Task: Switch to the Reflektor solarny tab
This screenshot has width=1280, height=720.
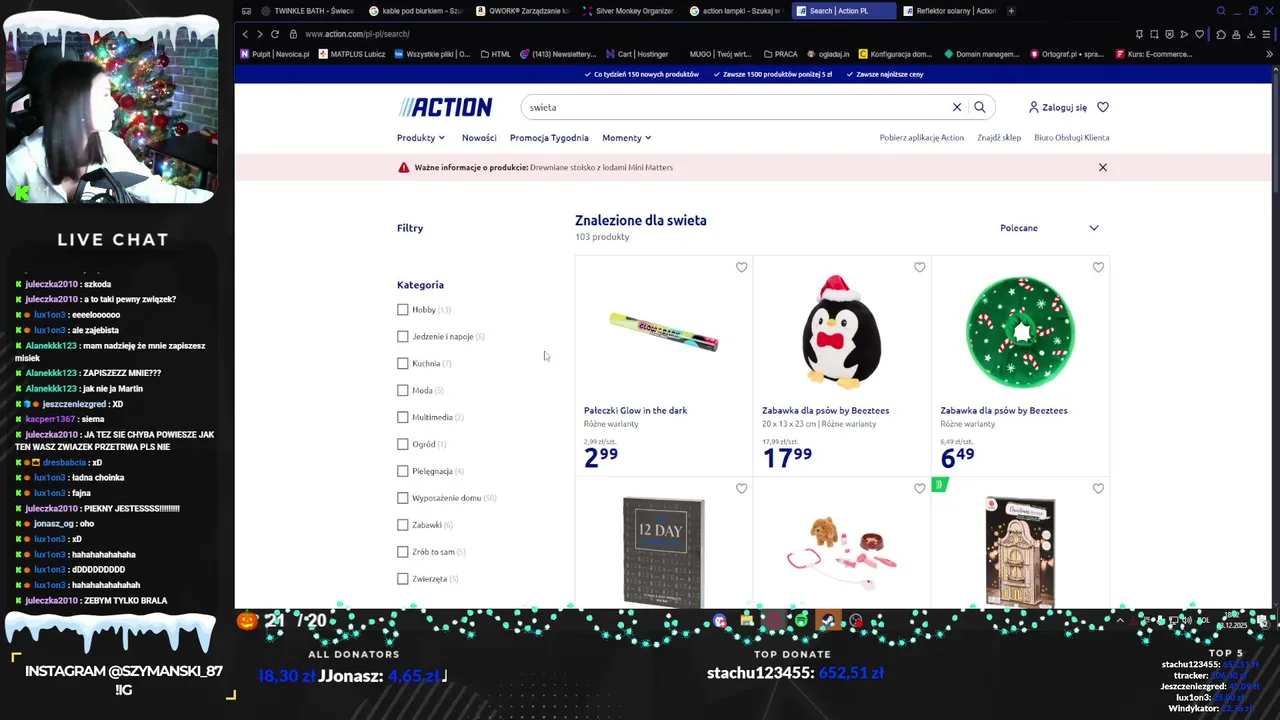Action: click(x=950, y=11)
